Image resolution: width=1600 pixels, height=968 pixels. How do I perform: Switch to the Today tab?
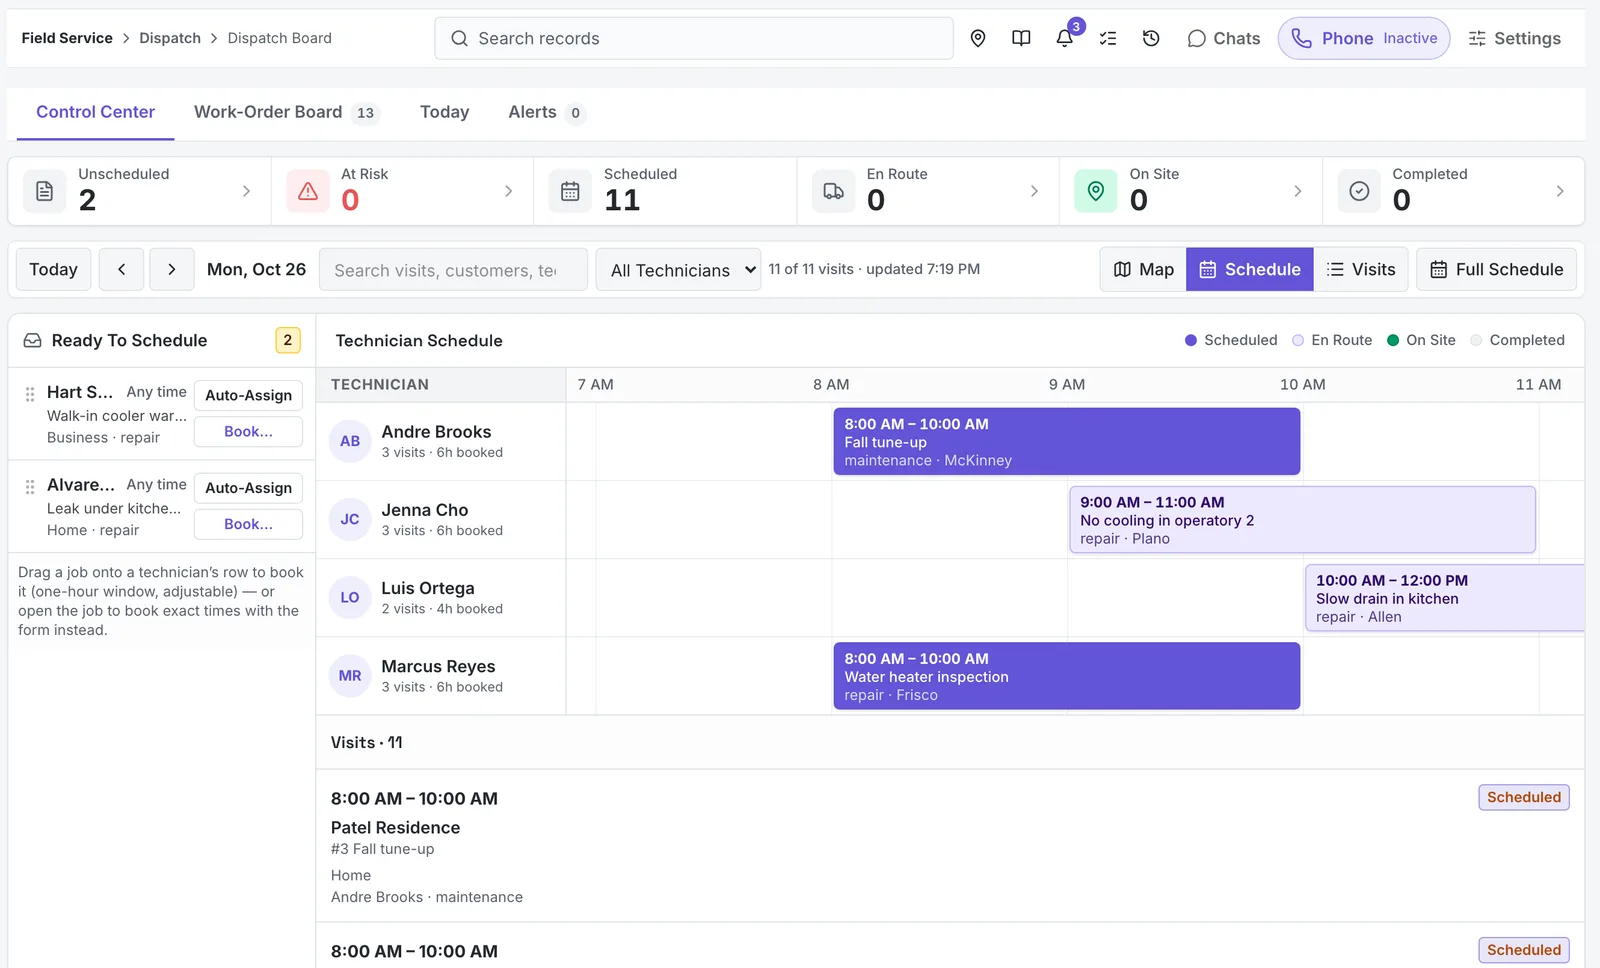[445, 112]
